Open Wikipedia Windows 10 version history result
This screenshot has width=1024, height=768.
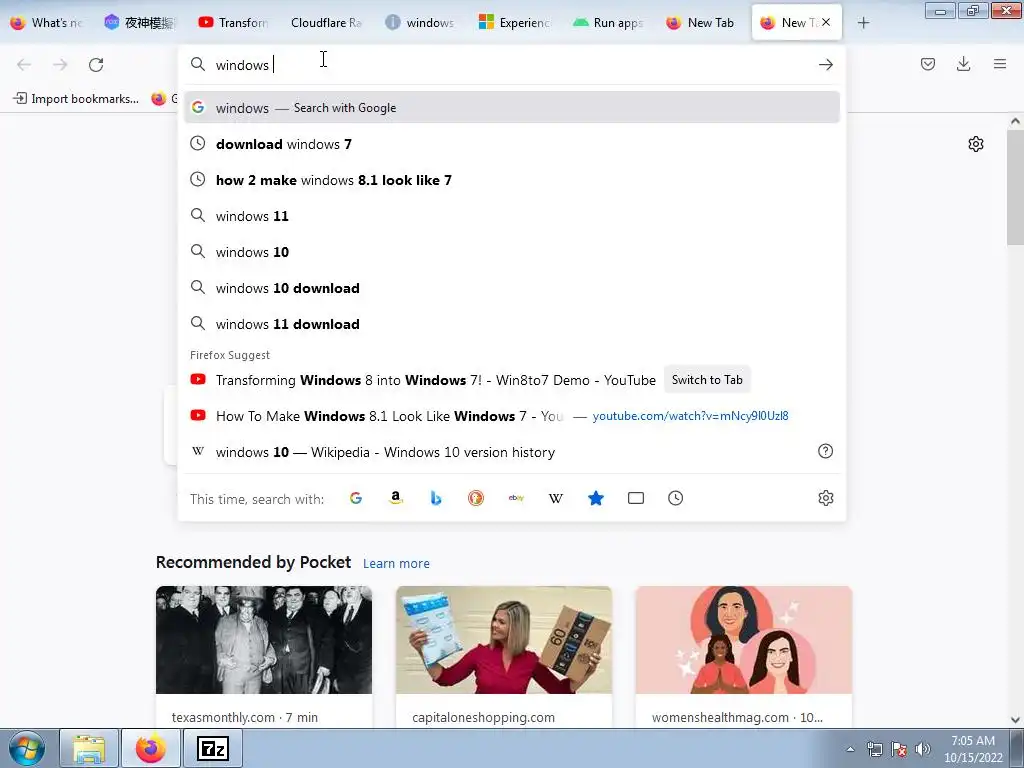pyautogui.click(x=511, y=452)
